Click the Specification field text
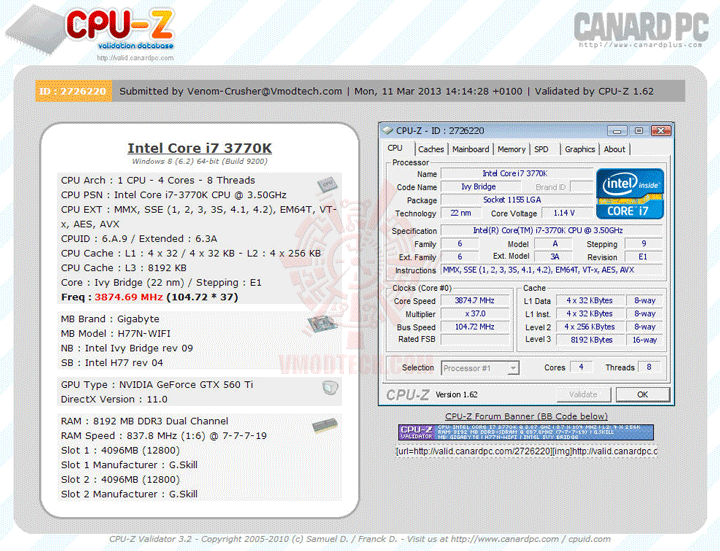 coord(551,231)
